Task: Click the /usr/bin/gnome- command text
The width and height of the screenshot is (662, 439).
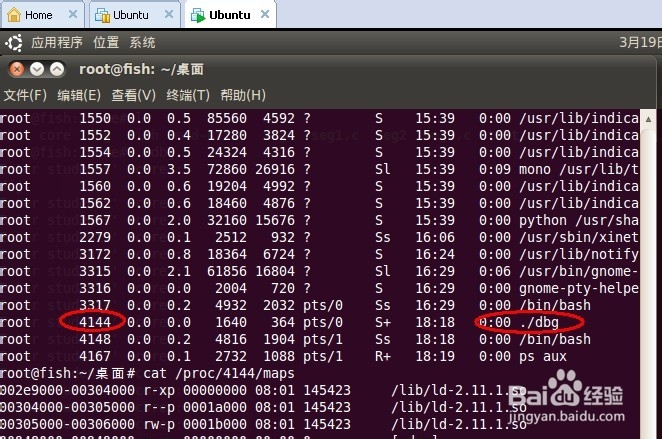Action: pyautogui.click(x=579, y=271)
